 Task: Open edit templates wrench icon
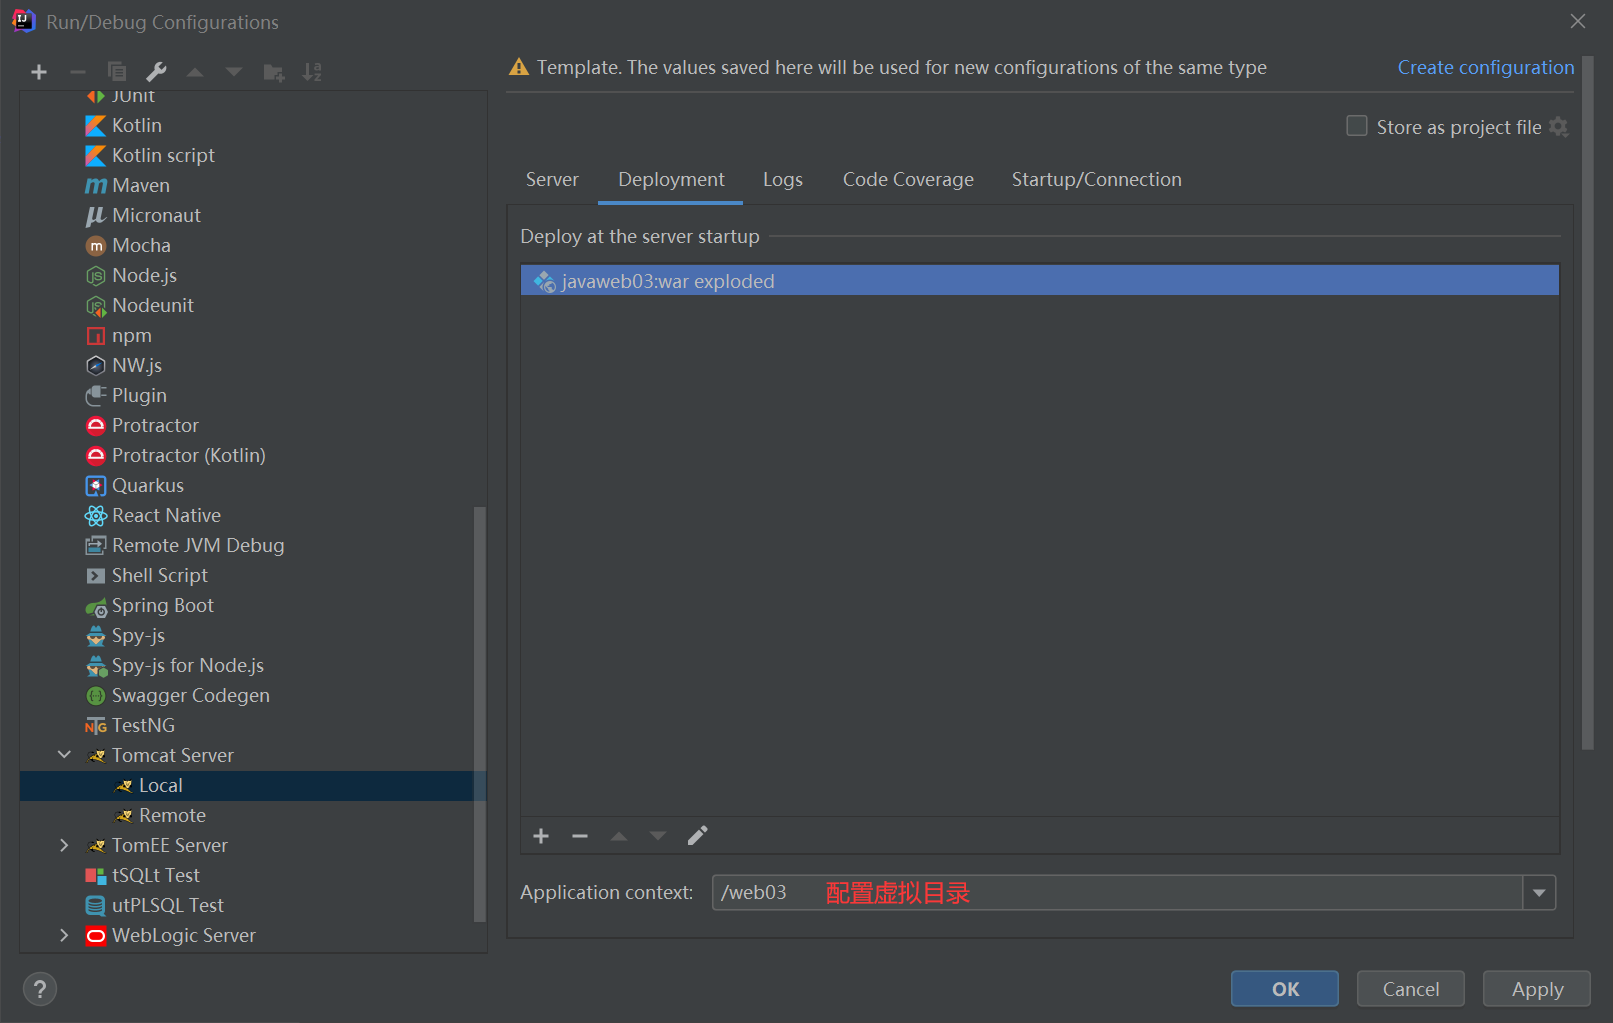[156, 72]
